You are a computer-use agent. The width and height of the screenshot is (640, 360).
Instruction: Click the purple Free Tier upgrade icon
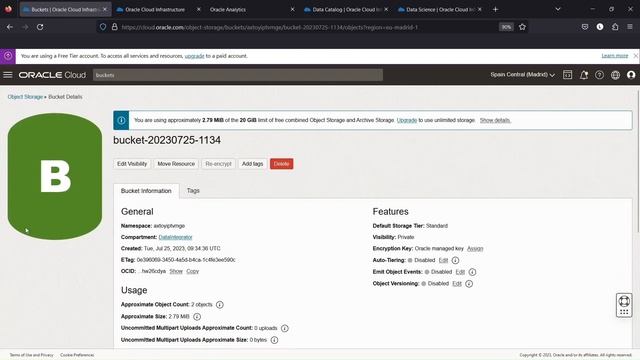point(8,56)
